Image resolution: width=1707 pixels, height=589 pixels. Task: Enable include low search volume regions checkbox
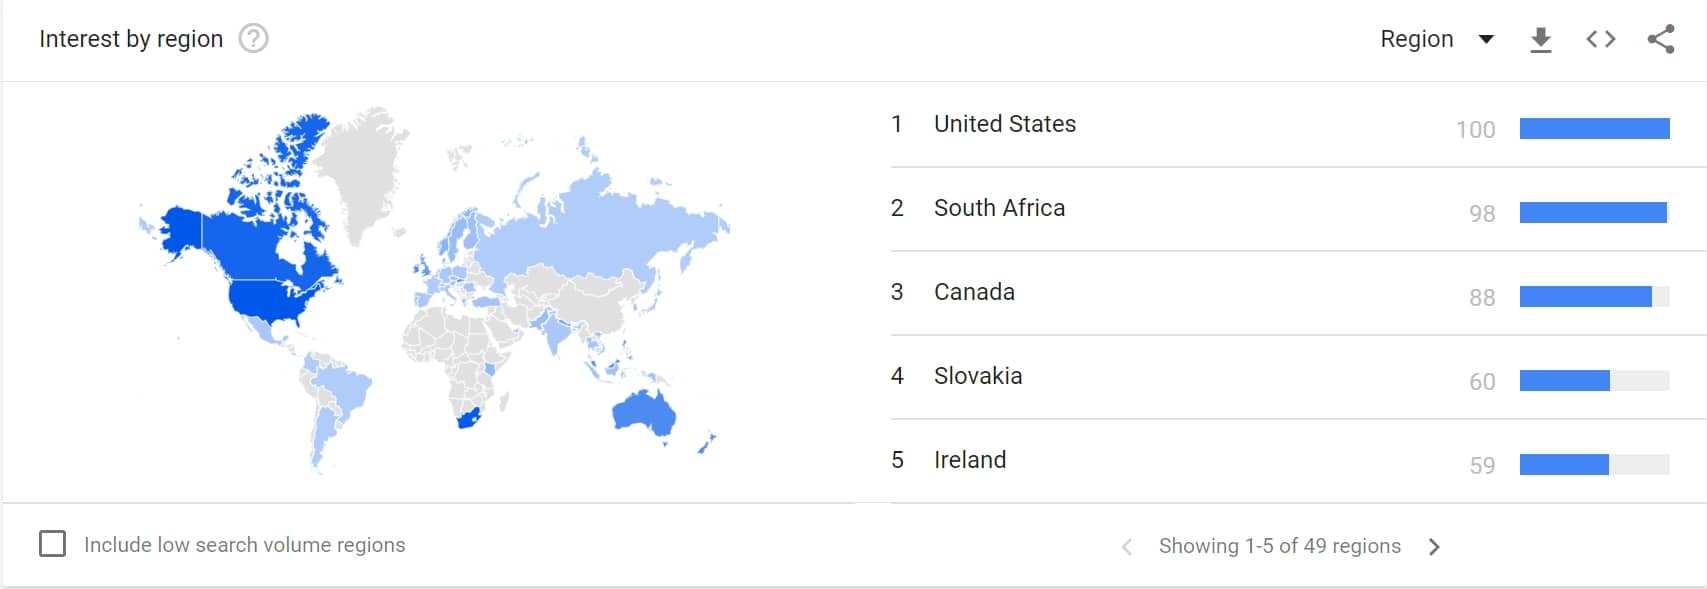pyautogui.click(x=52, y=544)
